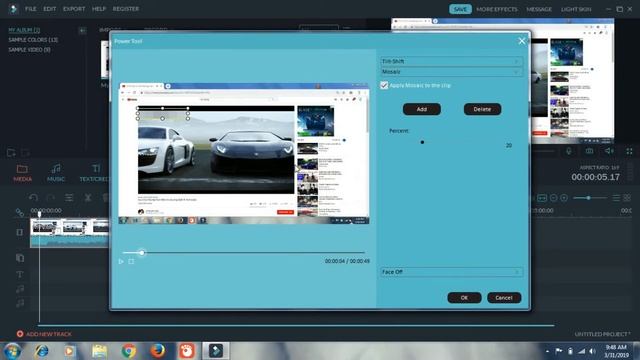This screenshot has width=640, height=360.
Task: Click the first music track icon
Action: point(20,289)
